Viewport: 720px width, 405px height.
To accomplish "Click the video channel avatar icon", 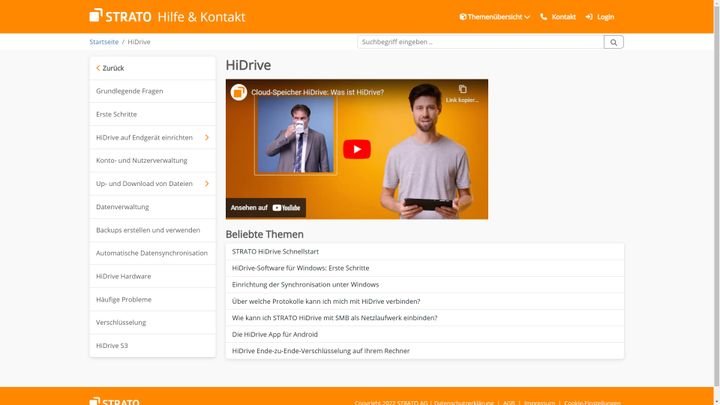I will (238, 92).
